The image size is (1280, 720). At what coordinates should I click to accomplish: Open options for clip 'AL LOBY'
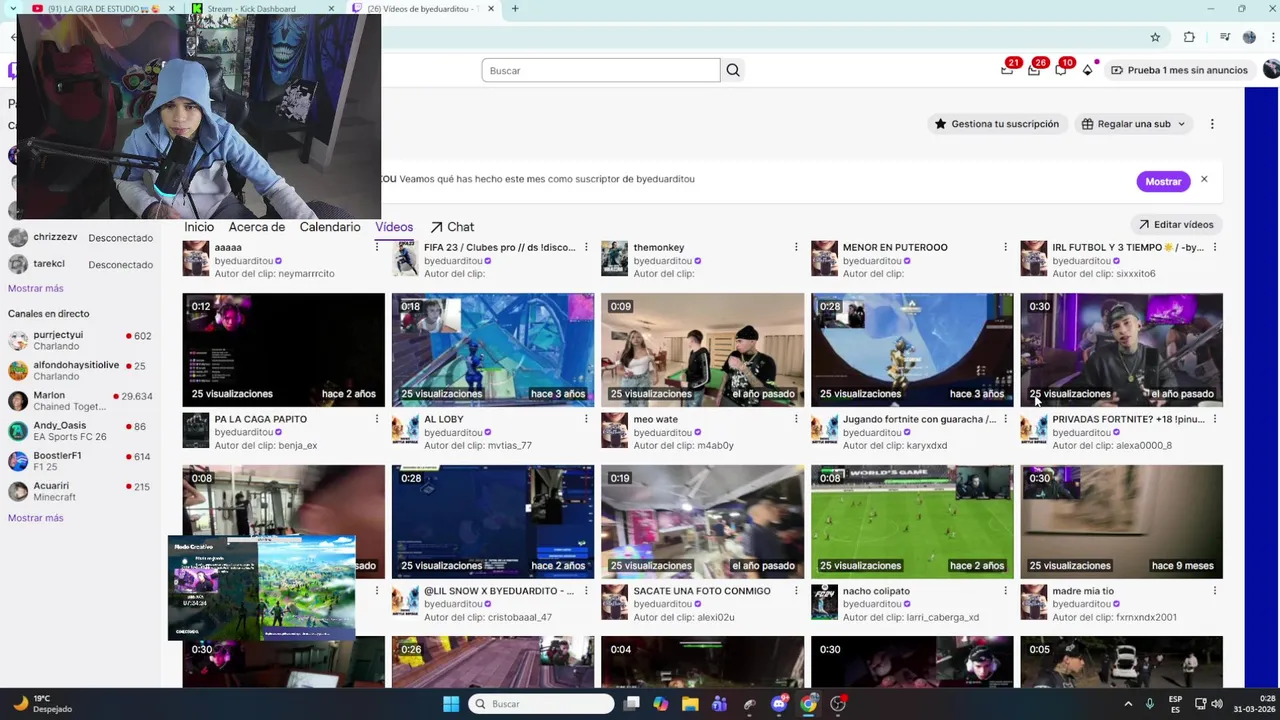click(586, 419)
